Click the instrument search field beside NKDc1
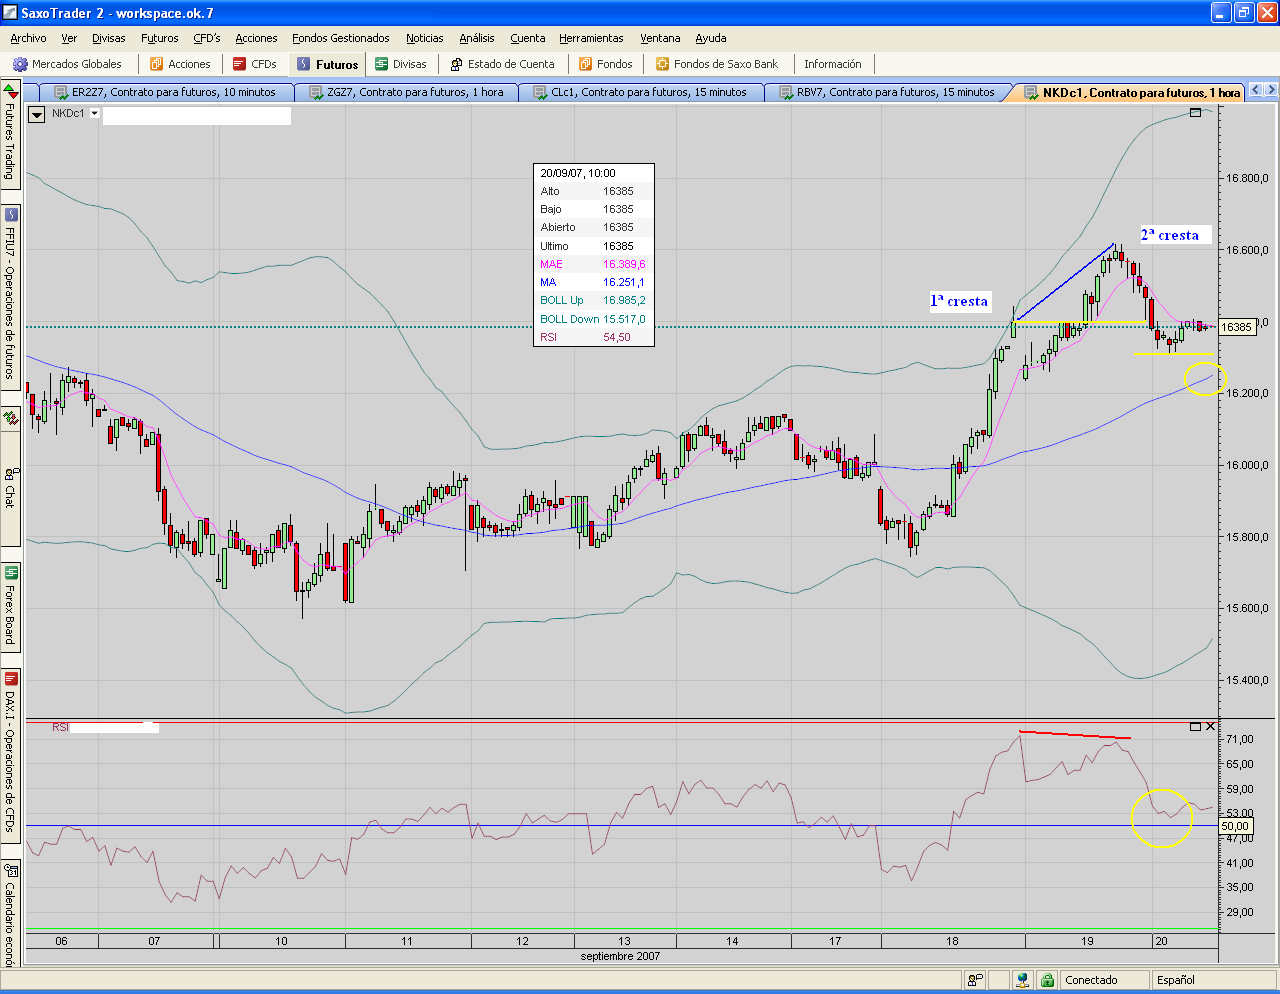Image resolution: width=1280 pixels, height=994 pixels. pyautogui.click(x=197, y=116)
